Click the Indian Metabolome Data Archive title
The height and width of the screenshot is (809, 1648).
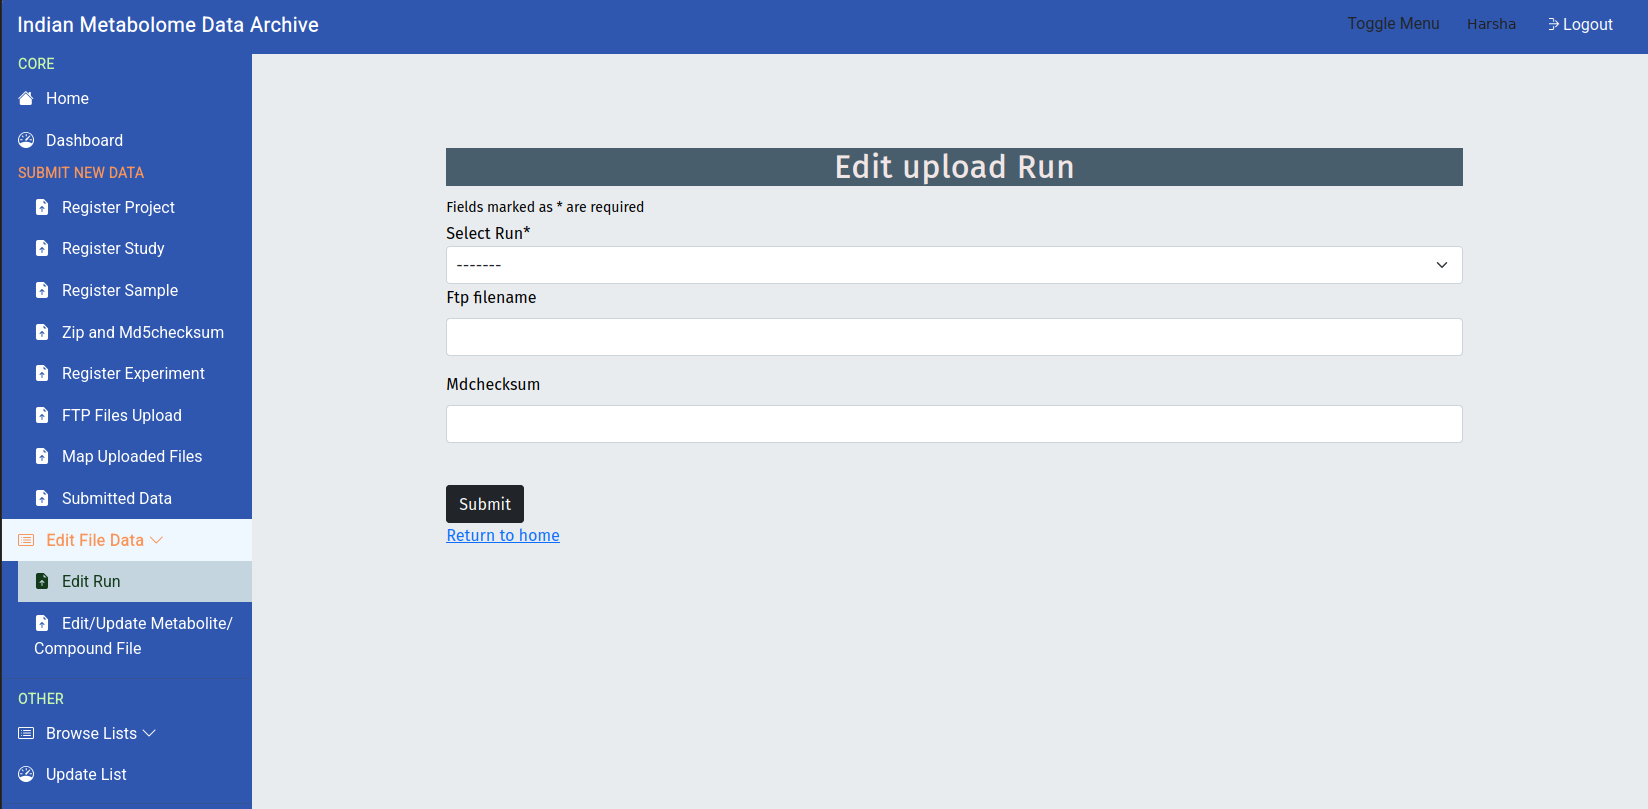[x=168, y=25]
